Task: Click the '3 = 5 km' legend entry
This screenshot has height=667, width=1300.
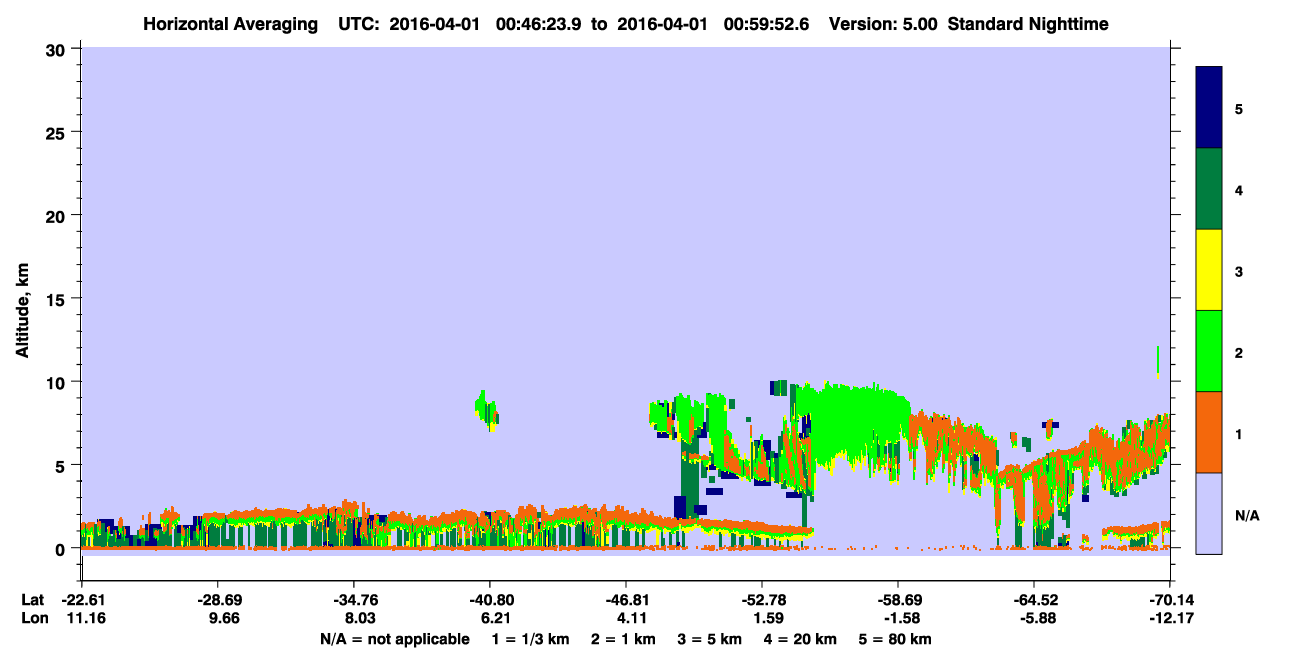Action: tap(709, 639)
